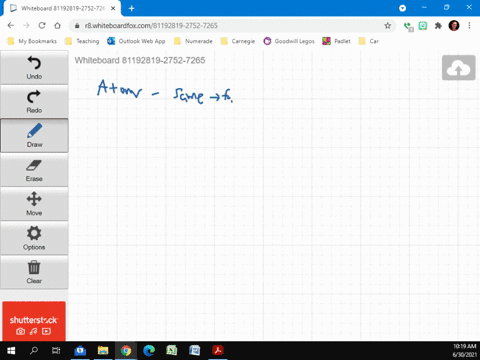Activate the Move tool

click(x=34, y=204)
